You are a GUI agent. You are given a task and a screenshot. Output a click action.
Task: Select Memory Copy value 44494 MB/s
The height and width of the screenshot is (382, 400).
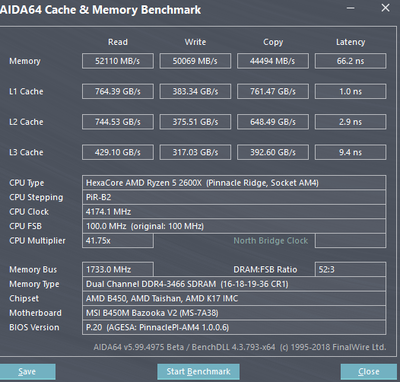273,61
